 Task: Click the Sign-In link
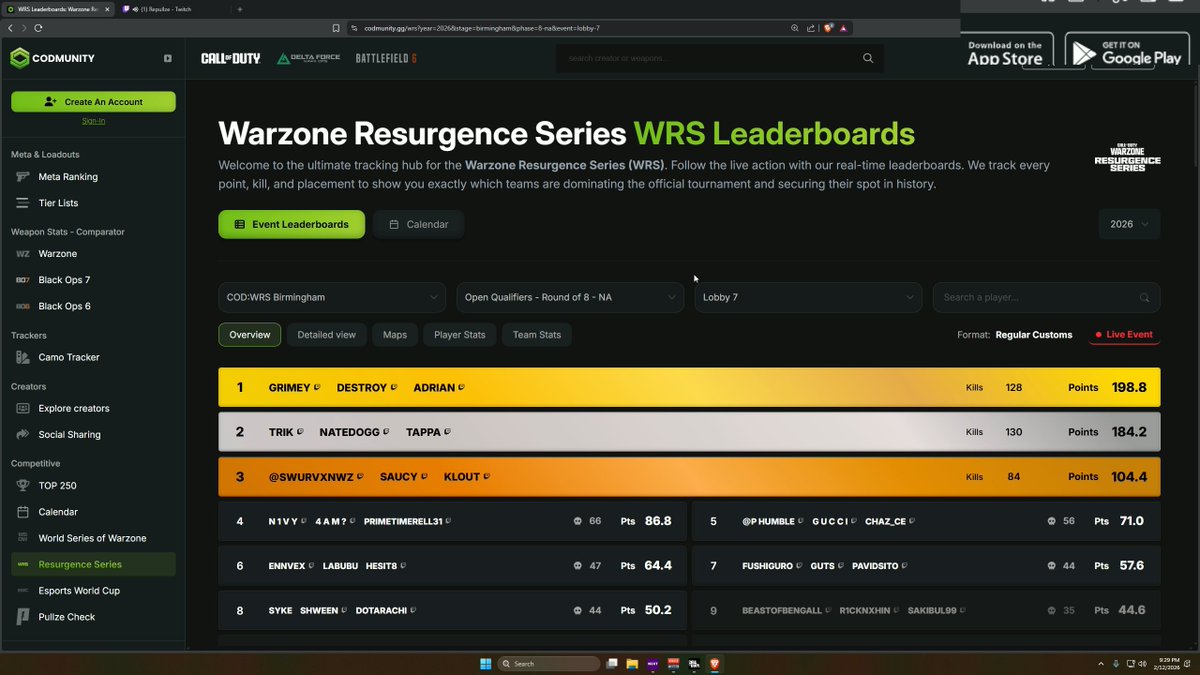93,121
